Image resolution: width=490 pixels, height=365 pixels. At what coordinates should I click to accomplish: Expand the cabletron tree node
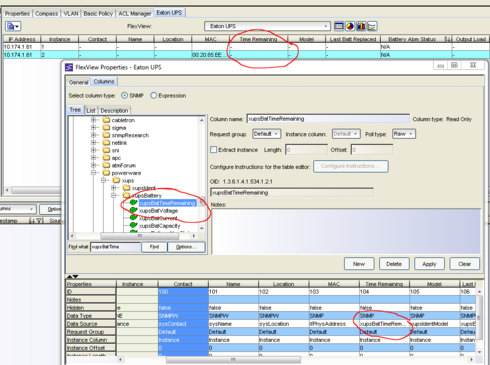point(93,120)
